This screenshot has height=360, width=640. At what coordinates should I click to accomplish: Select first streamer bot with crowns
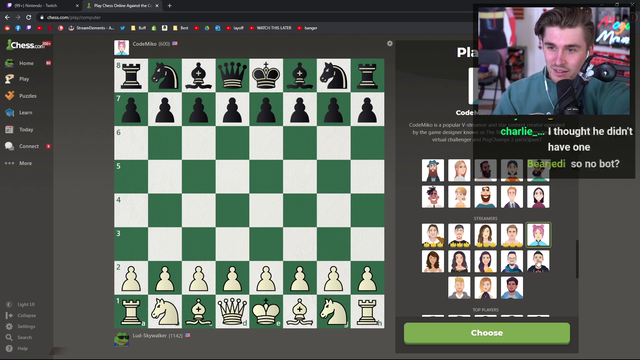(433, 235)
